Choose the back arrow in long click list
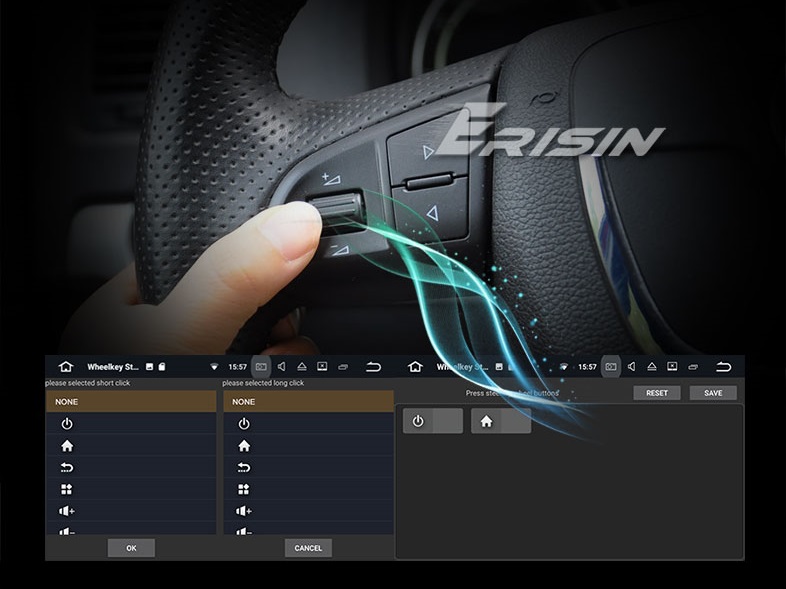786x589 pixels. (x=243, y=468)
